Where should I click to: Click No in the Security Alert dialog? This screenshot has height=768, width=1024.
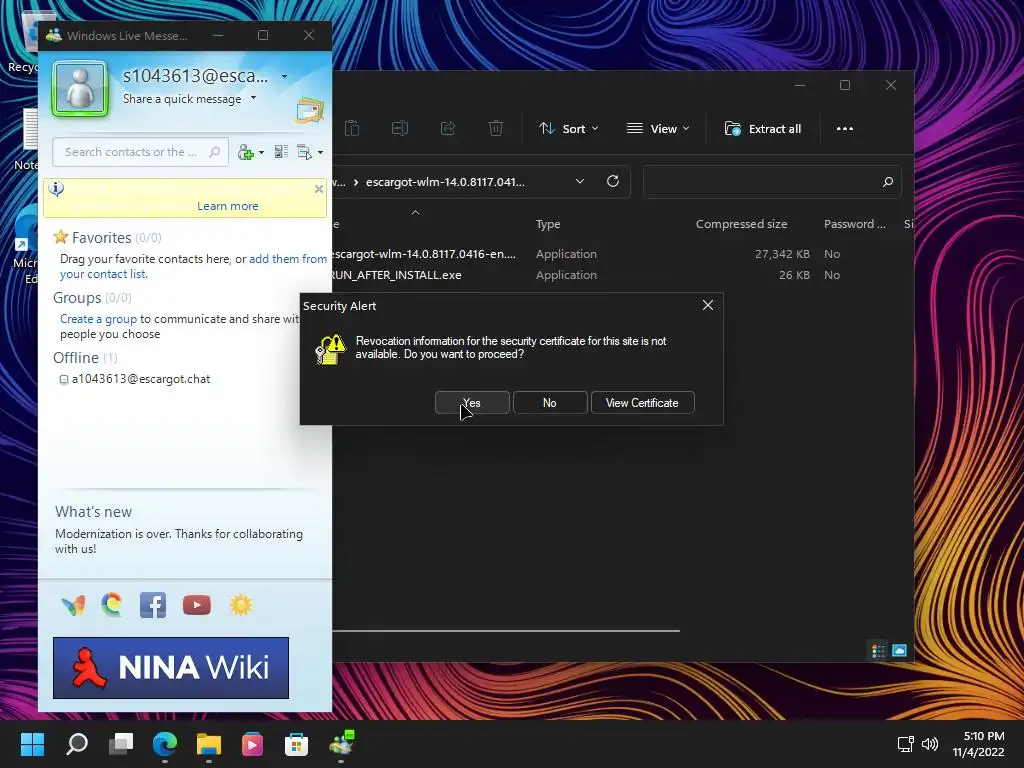(x=550, y=403)
